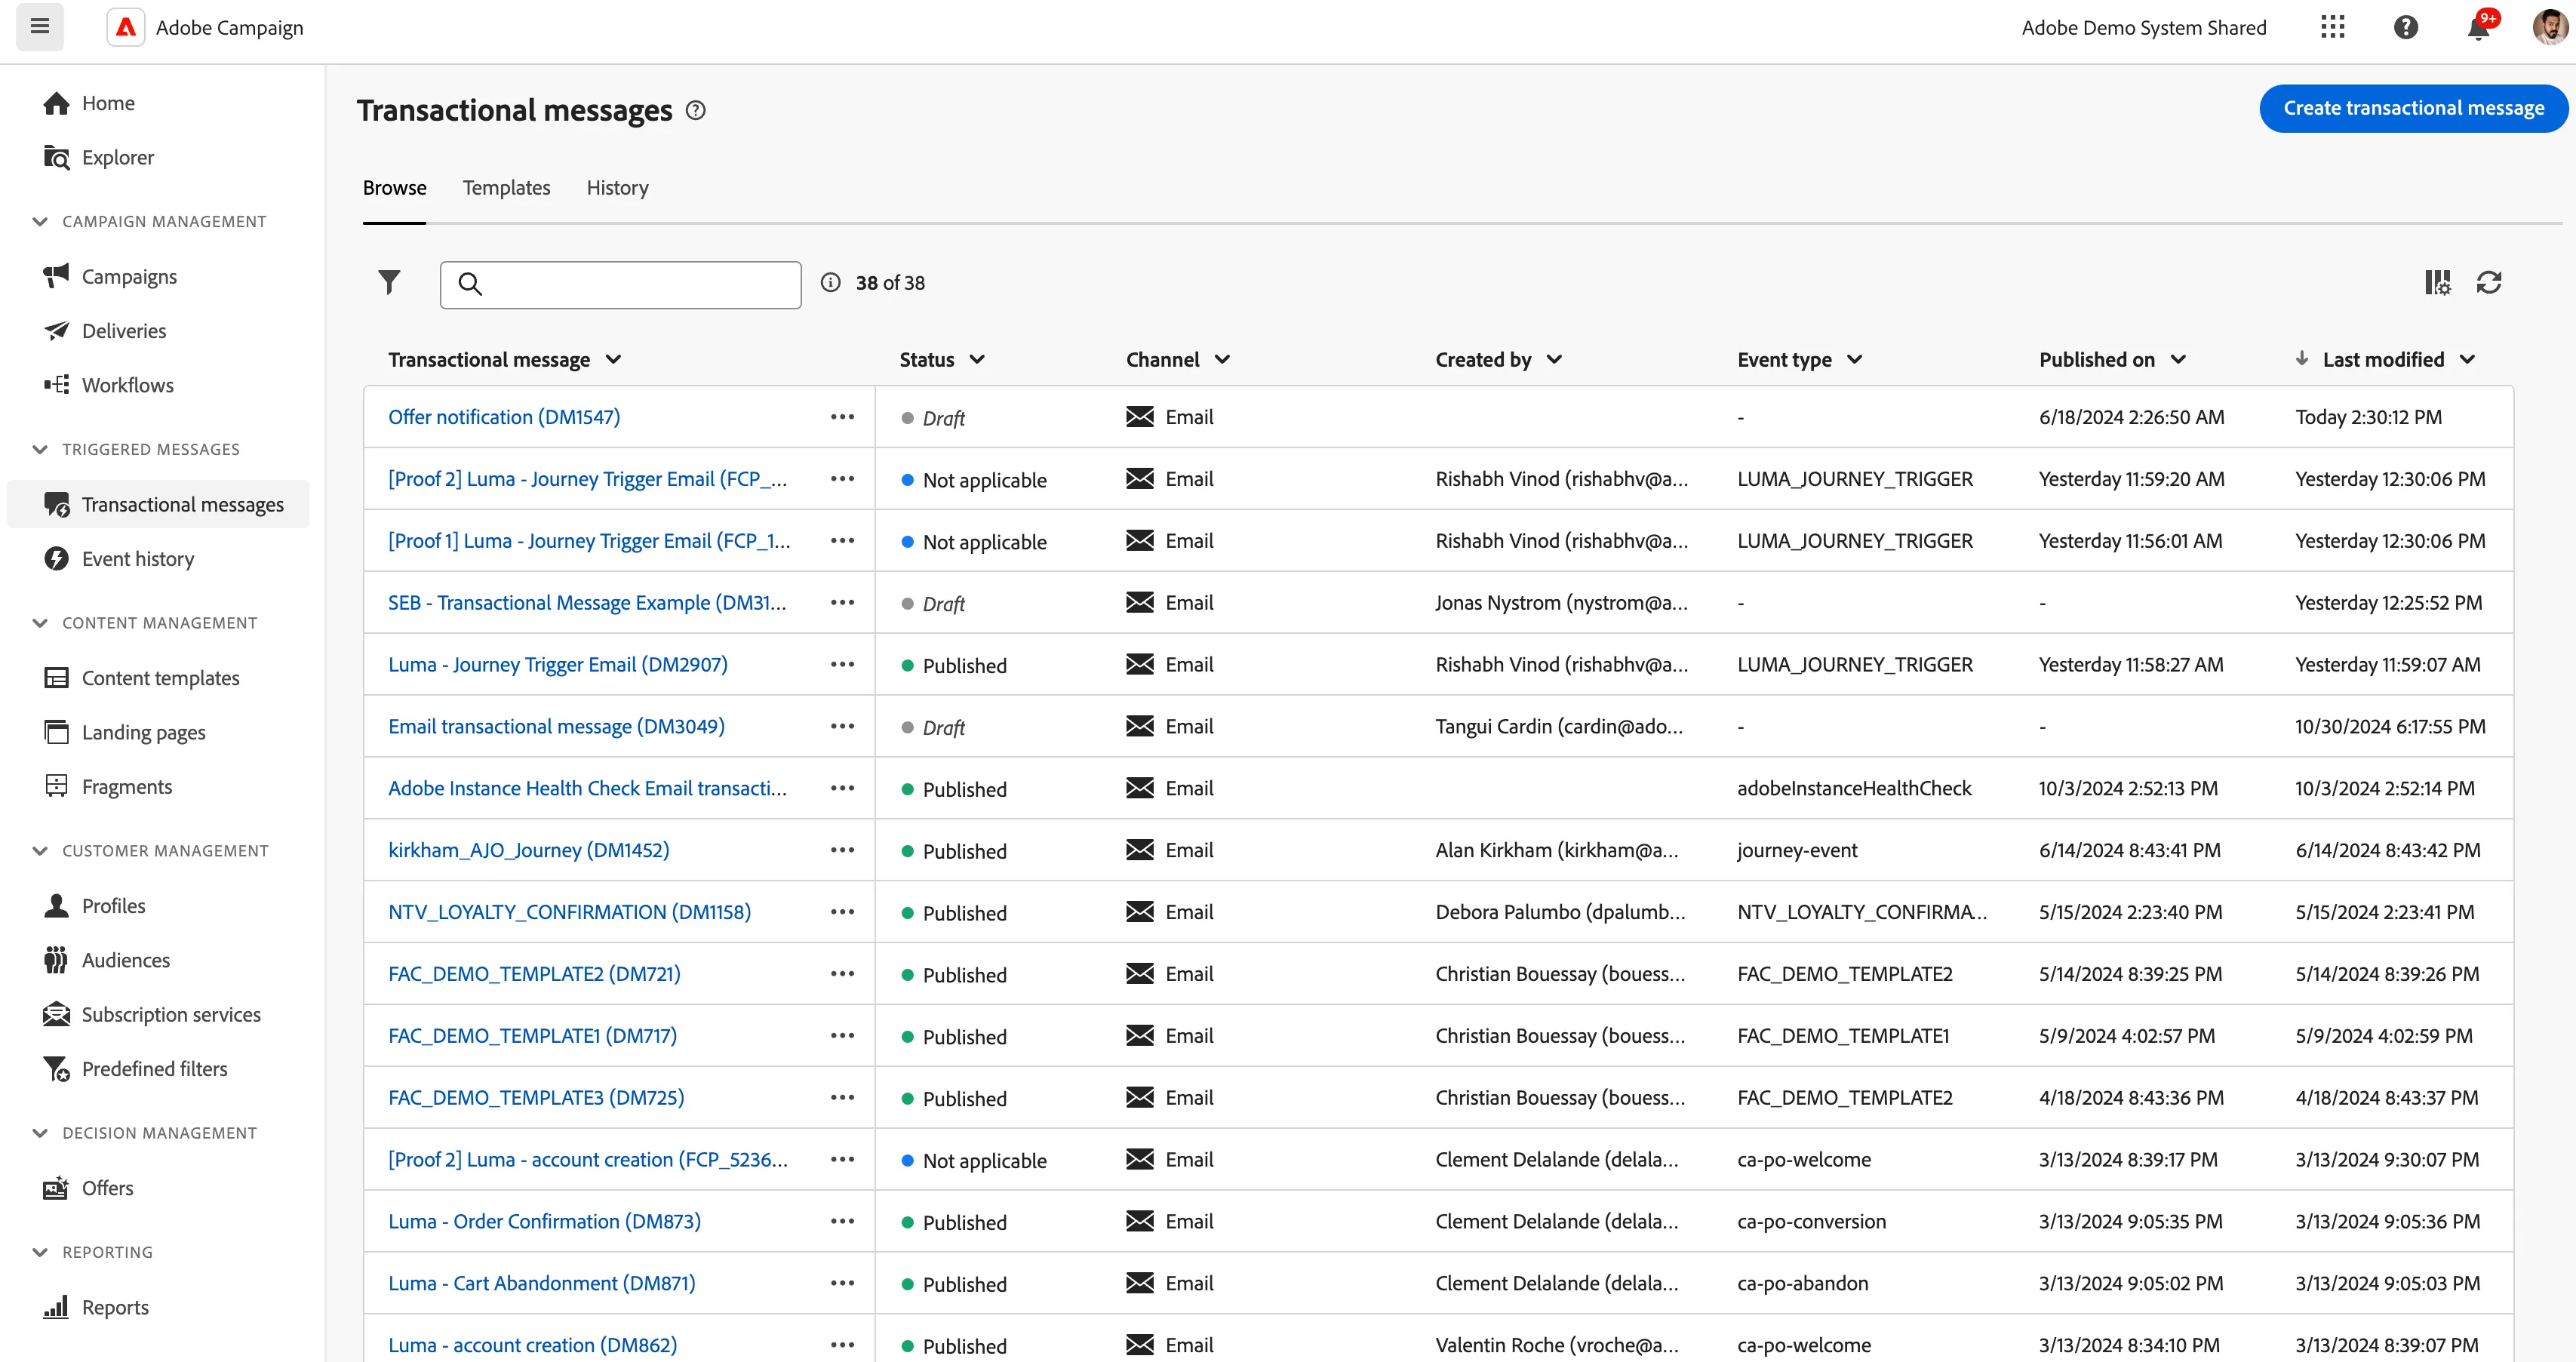
Task: Open the Last modified column dropdown
Action: click(2467, 360)
